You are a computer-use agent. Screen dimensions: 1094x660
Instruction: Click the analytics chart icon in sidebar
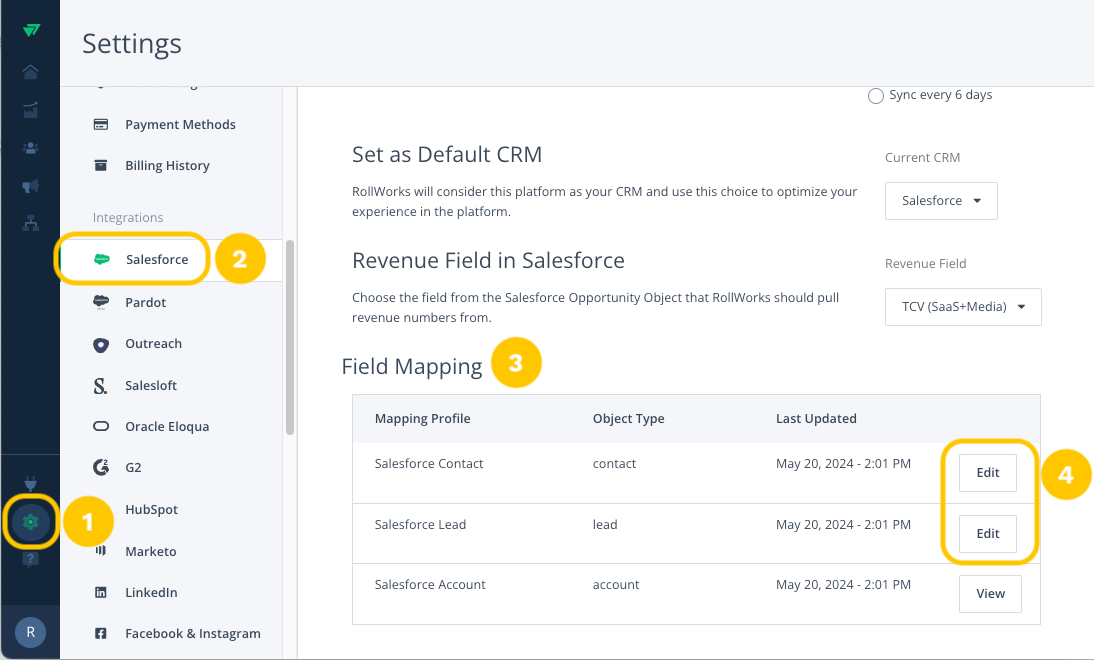(x=30, y=110)
